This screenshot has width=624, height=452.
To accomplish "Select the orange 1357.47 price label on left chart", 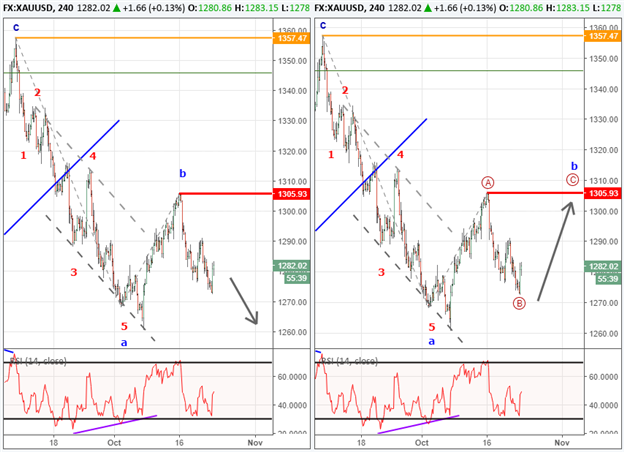I will (292, 38).
